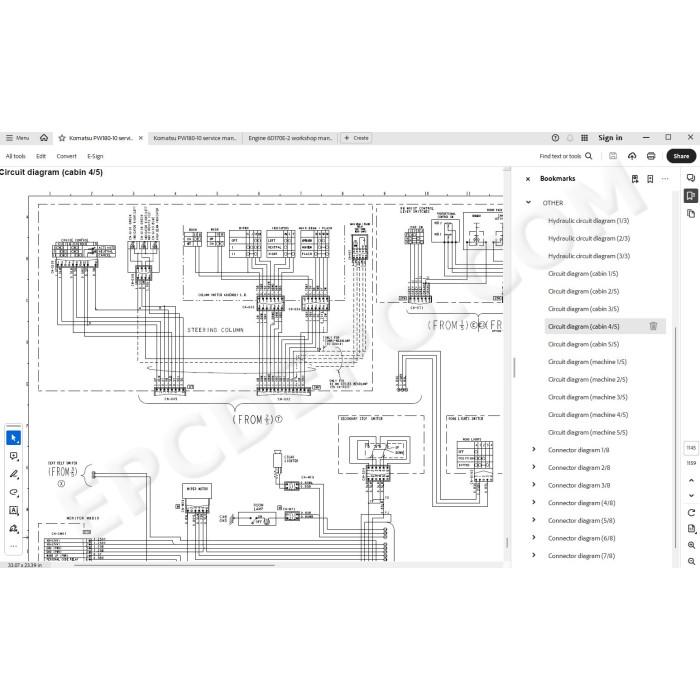
Task: Select the freehand draw tool
Action: pyautogui.click(x=13, y=492)
